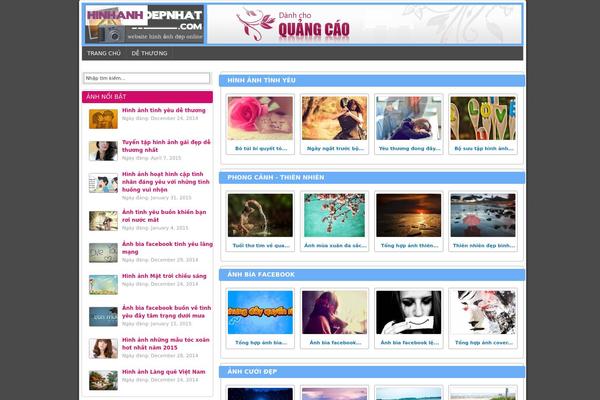Click sidebar thumbnail beside Tuyển tập hình ảnh gái đẹp
This screenshot has width=600, height=400.
(103, 151)
